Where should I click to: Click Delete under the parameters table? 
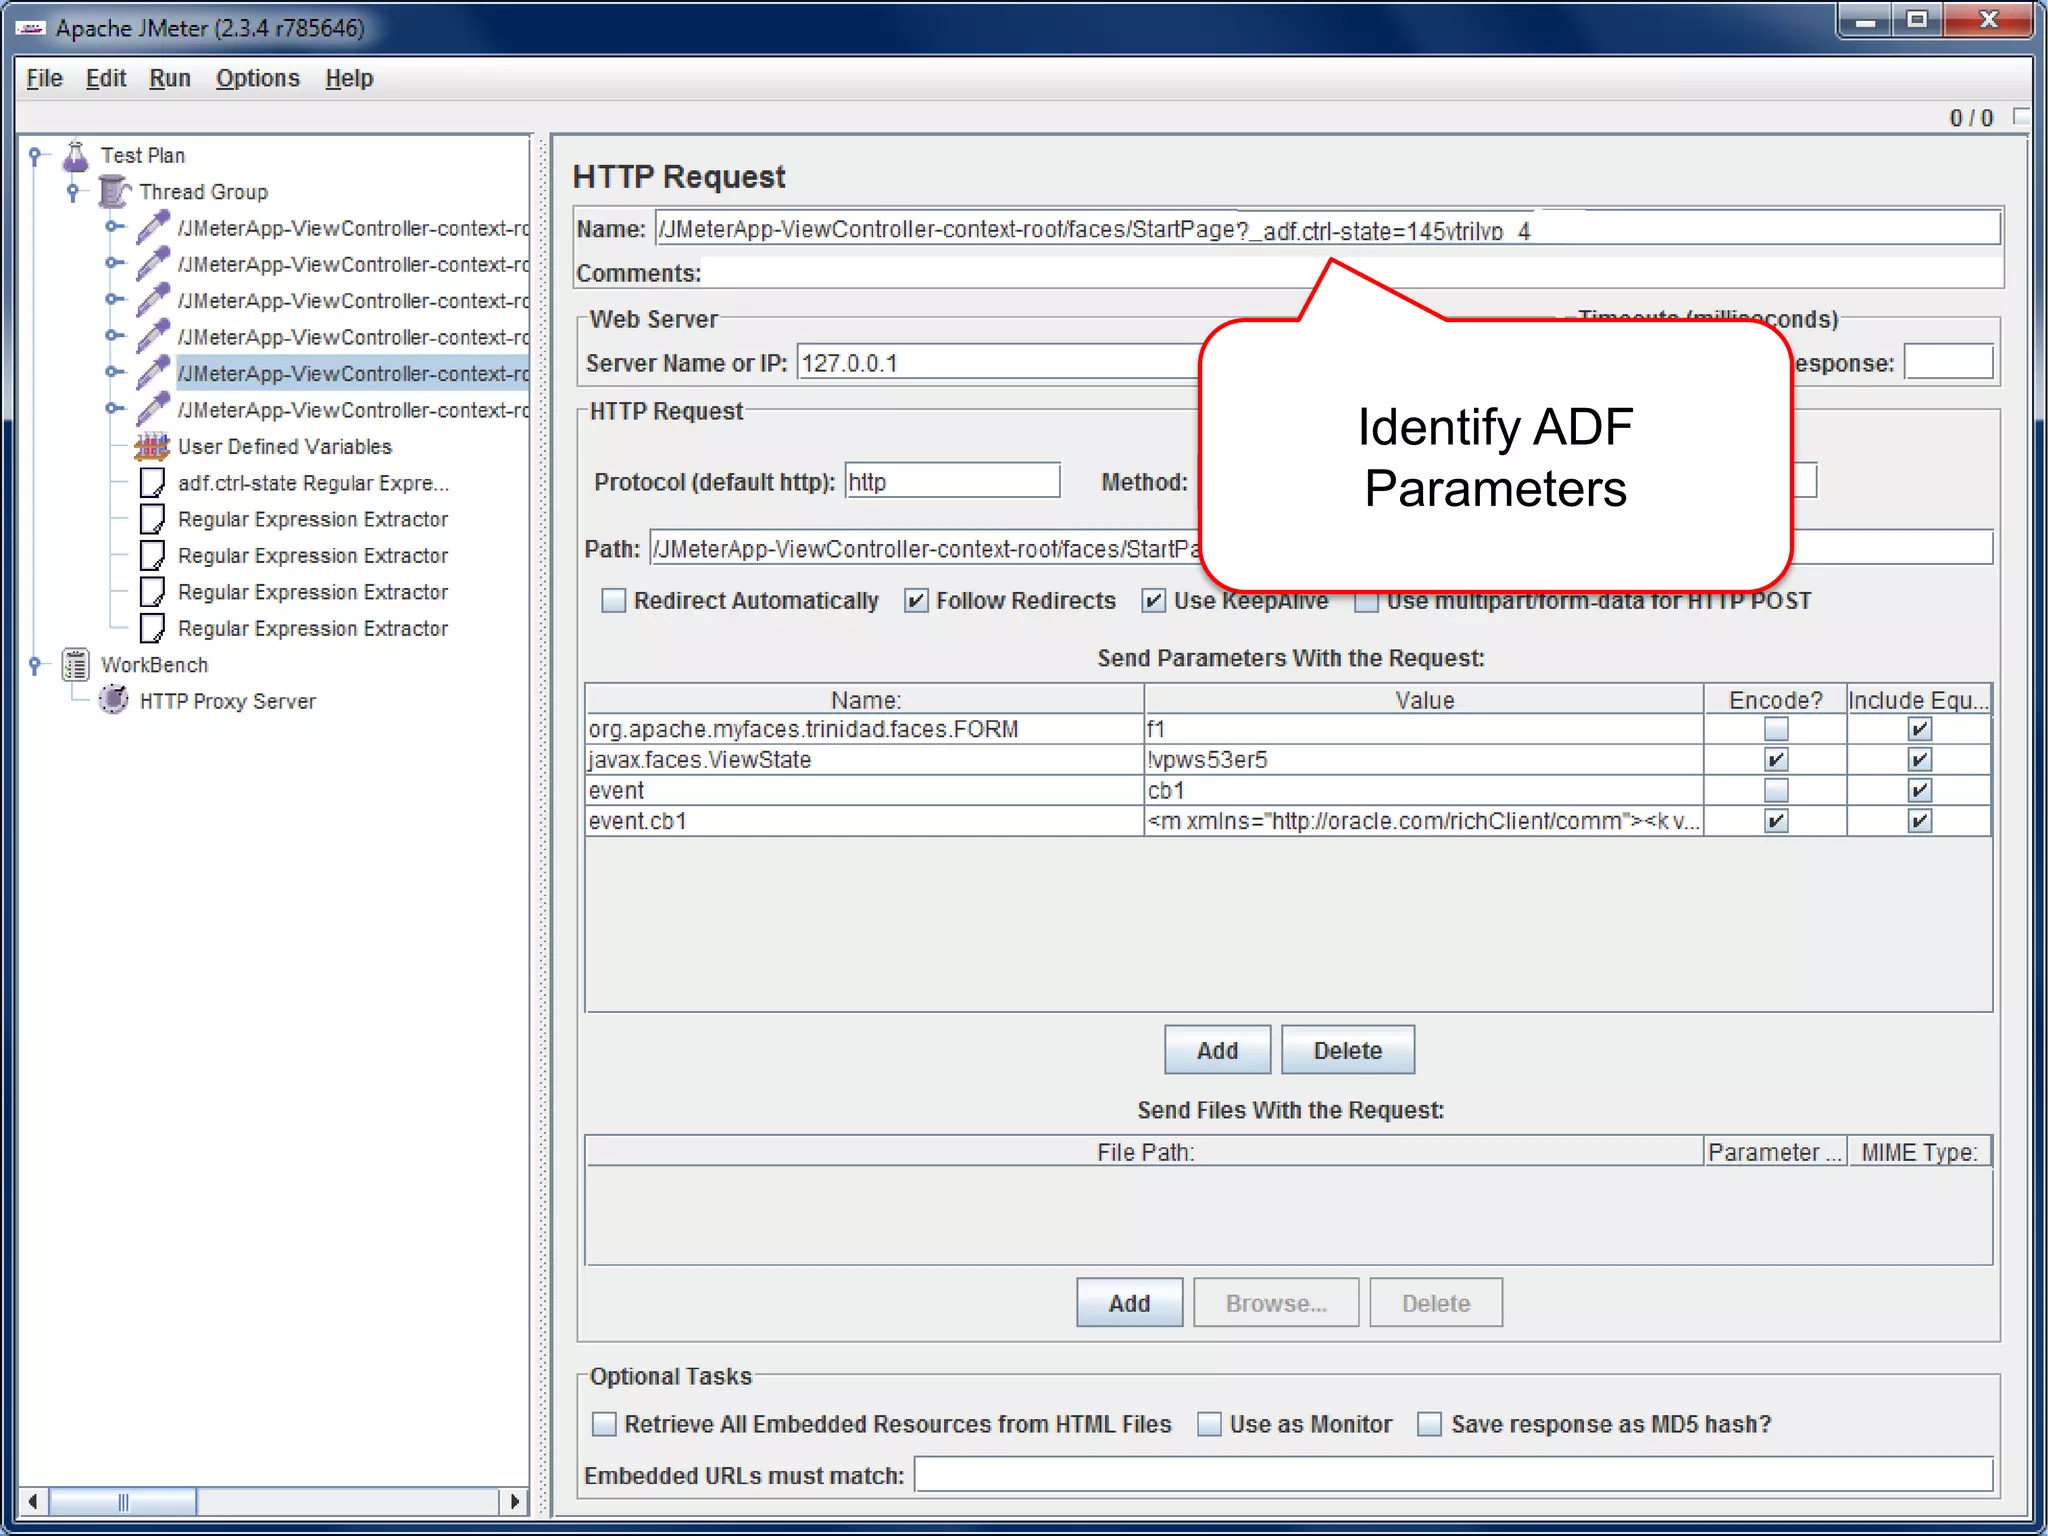coord(1348,1050)
